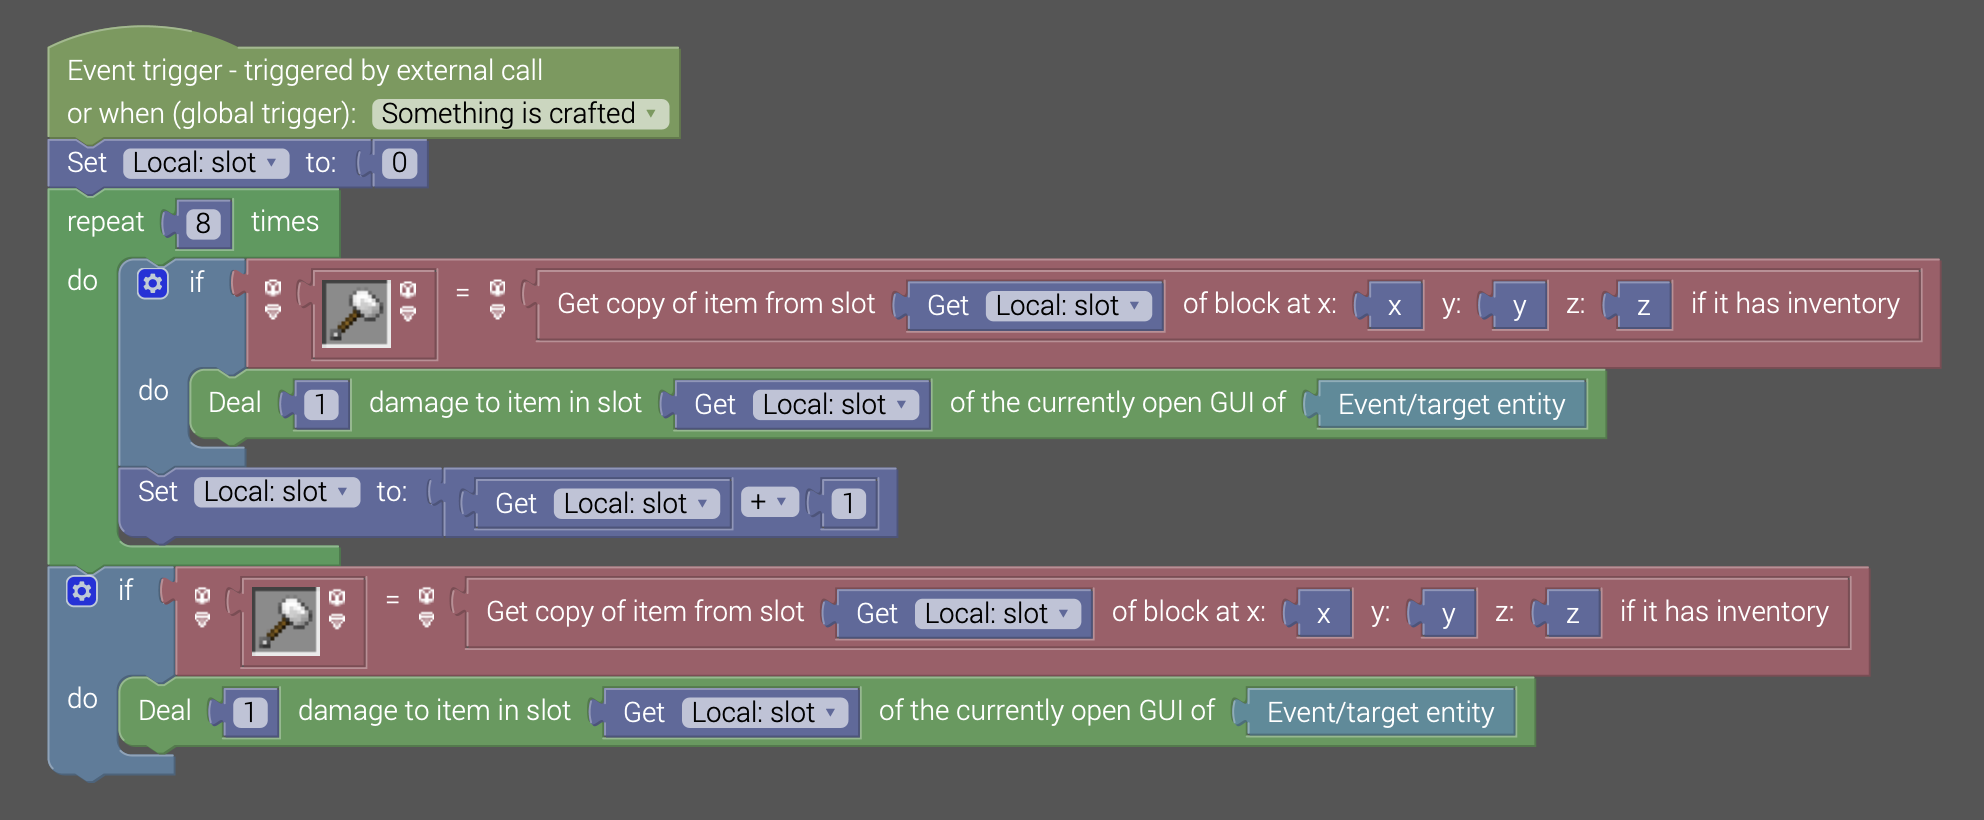
Task: Open the 'Local: slot' dropdown in the addition's Get block
Action: click(636, 503)
